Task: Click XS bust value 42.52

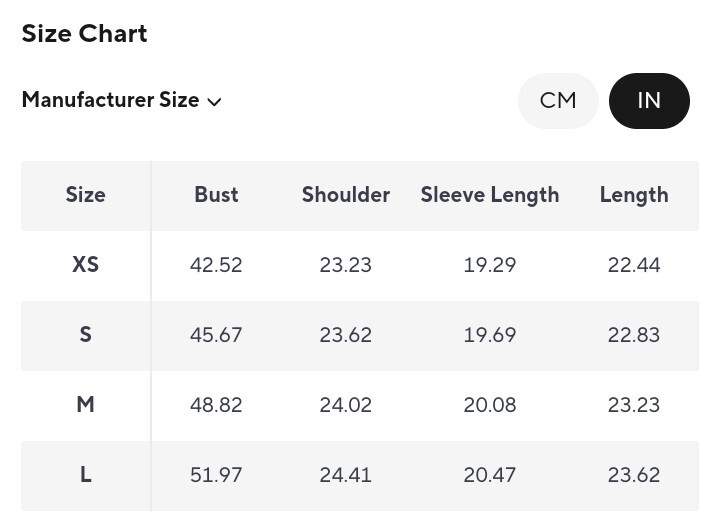Action: [216, 265]
